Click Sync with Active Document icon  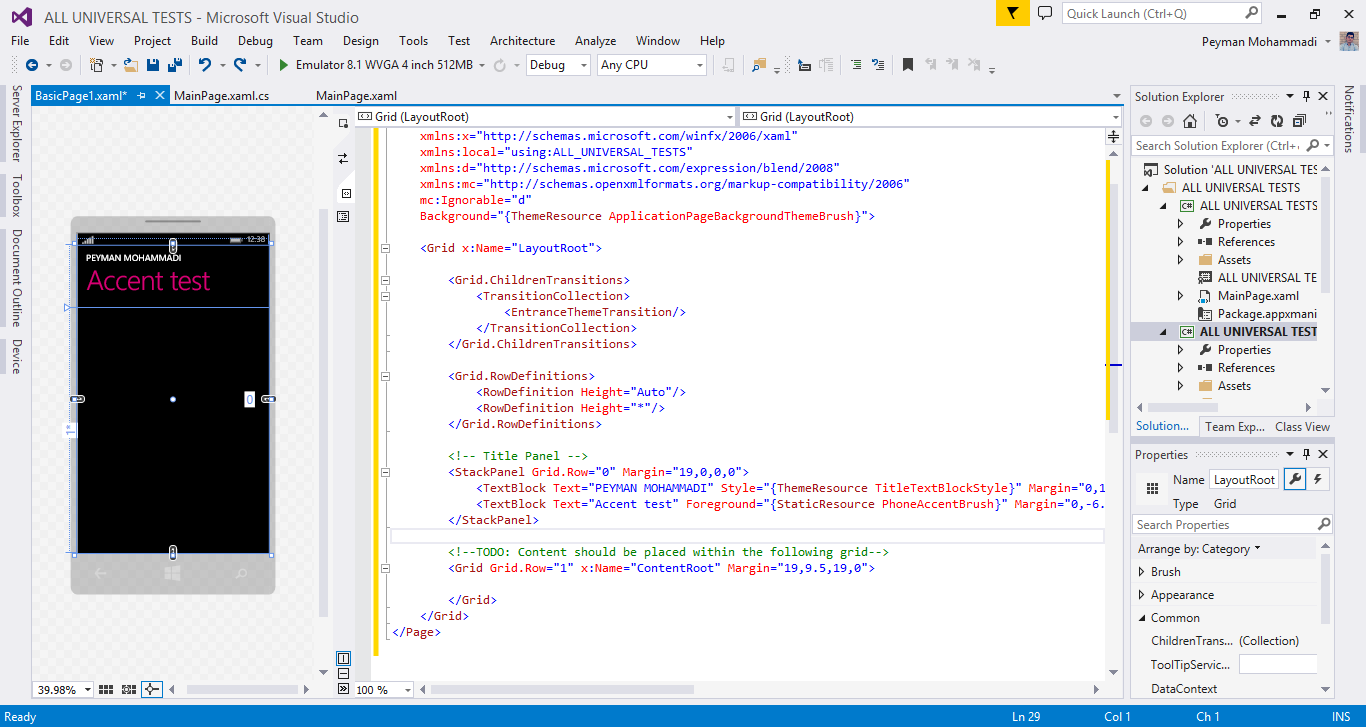point(1256,121)
